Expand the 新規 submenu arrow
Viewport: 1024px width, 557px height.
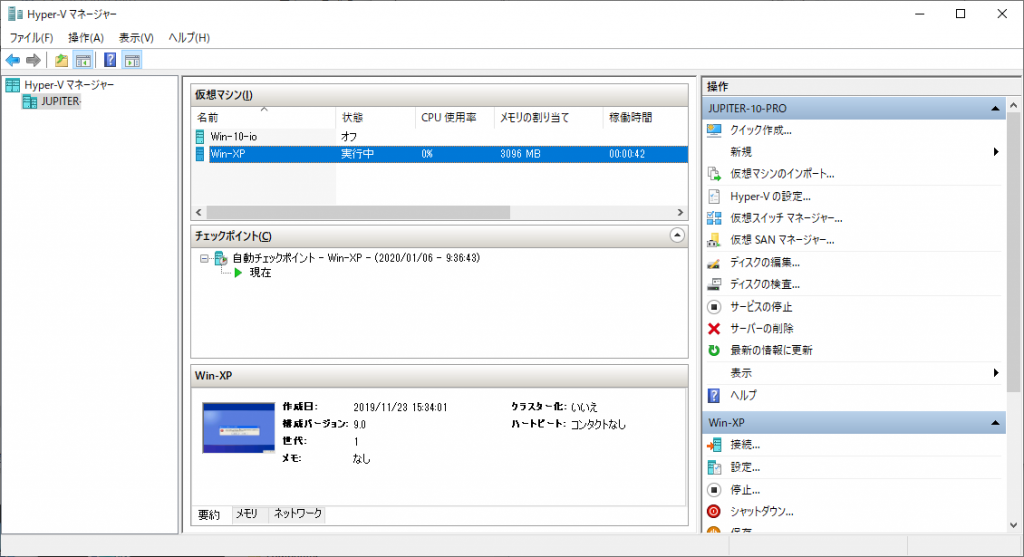(995, 152)
